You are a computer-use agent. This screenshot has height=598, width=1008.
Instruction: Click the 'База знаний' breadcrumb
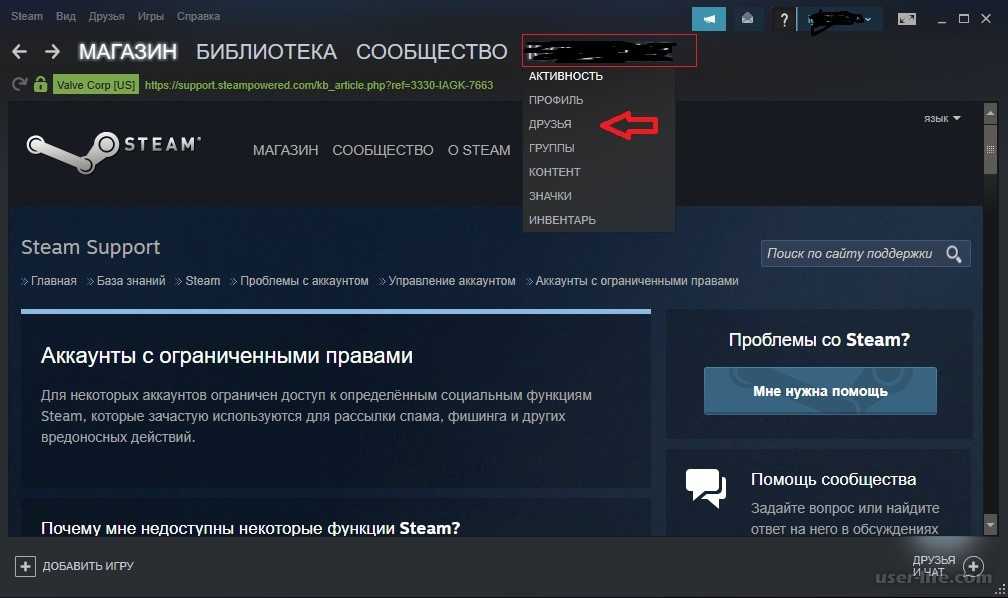(130, 281)
